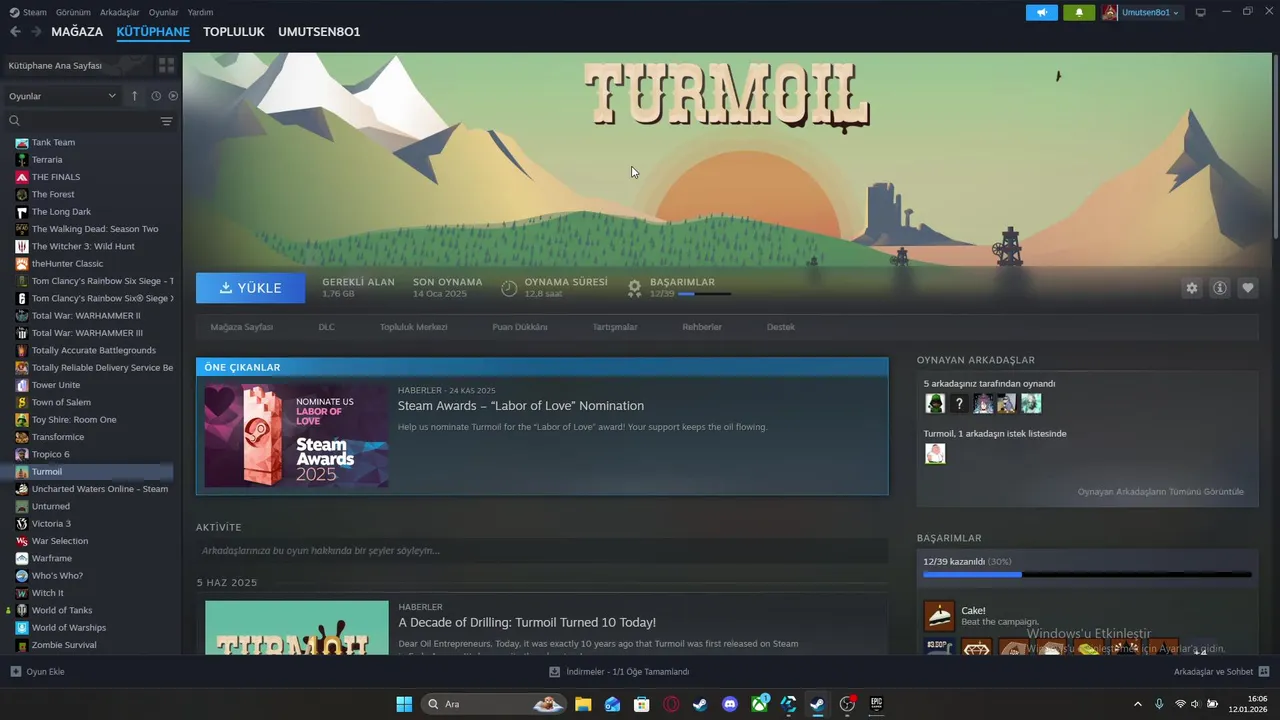Open the Yardım menu
This screenshot has height=720, width=1280.
point(200,12)
